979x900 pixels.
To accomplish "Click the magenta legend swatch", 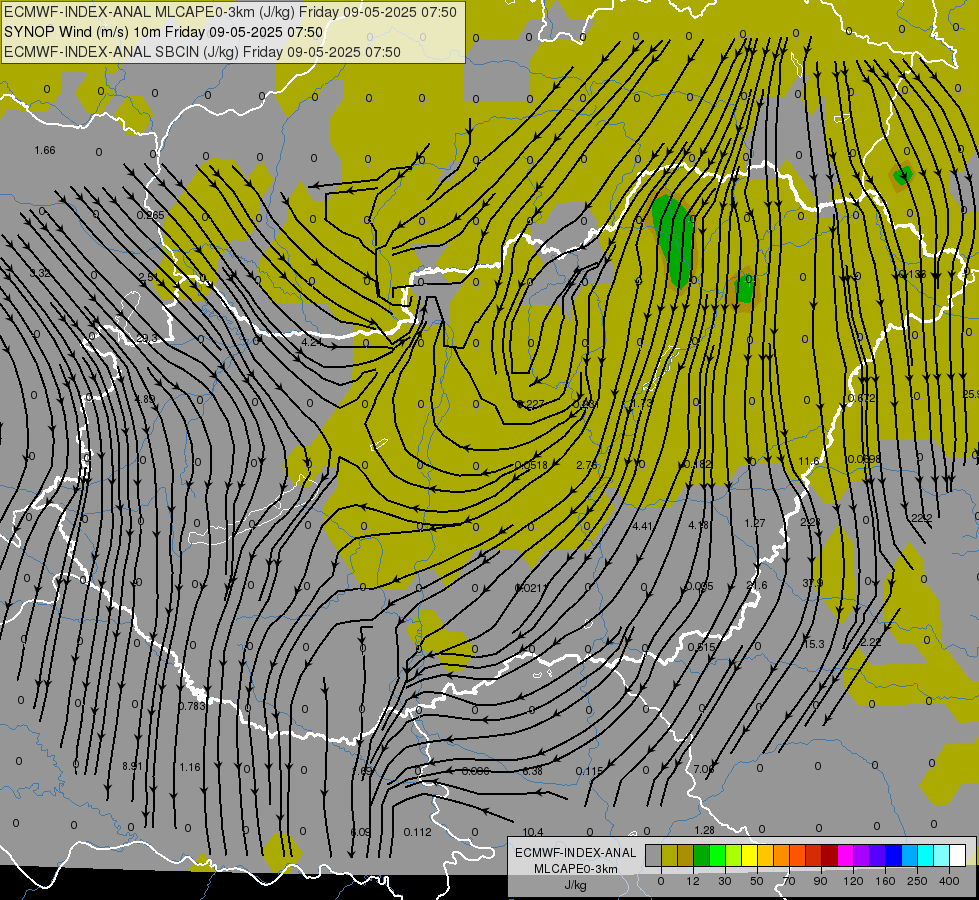I will pos(845,856).
